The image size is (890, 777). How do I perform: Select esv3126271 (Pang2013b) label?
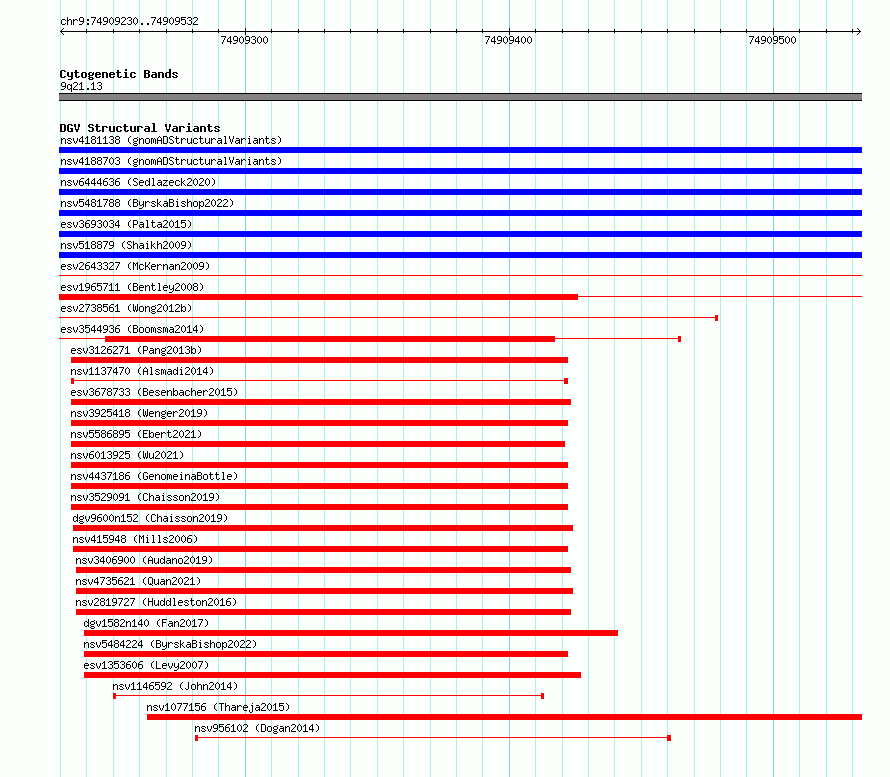[x=136, y=350]
